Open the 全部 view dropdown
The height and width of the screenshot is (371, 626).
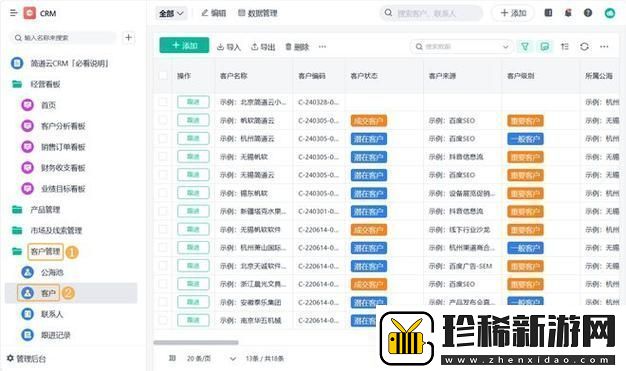171,13
